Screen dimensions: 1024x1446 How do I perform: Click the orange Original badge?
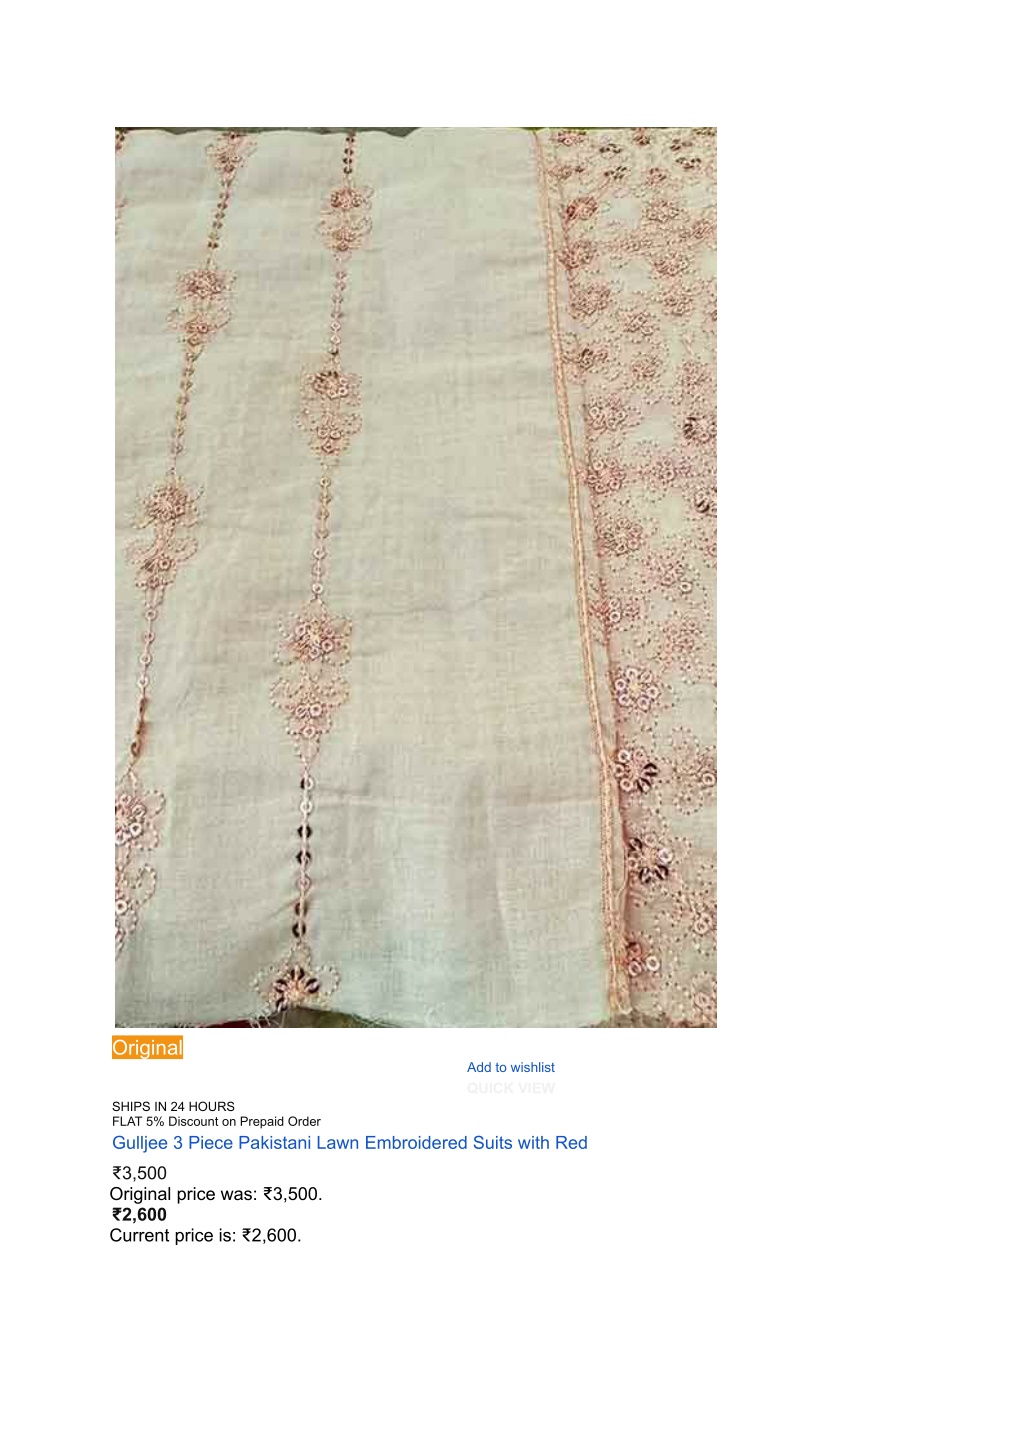point(148,1048)
